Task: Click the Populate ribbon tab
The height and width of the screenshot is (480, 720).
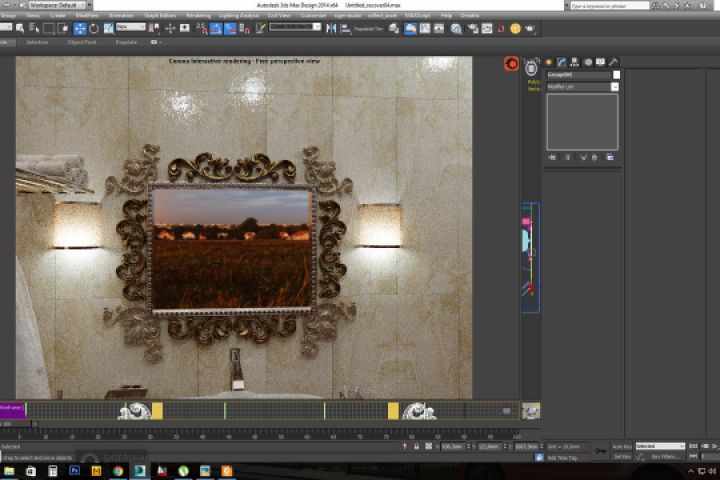Action: [126, 42]
